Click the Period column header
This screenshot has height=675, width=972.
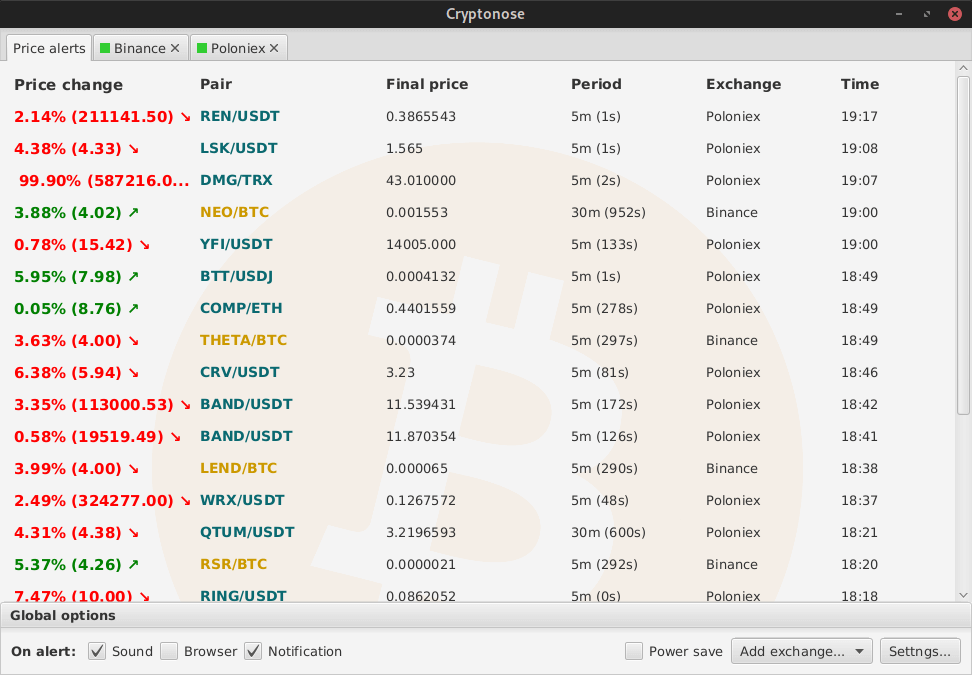pyautogui.click(x=596, y=84)
